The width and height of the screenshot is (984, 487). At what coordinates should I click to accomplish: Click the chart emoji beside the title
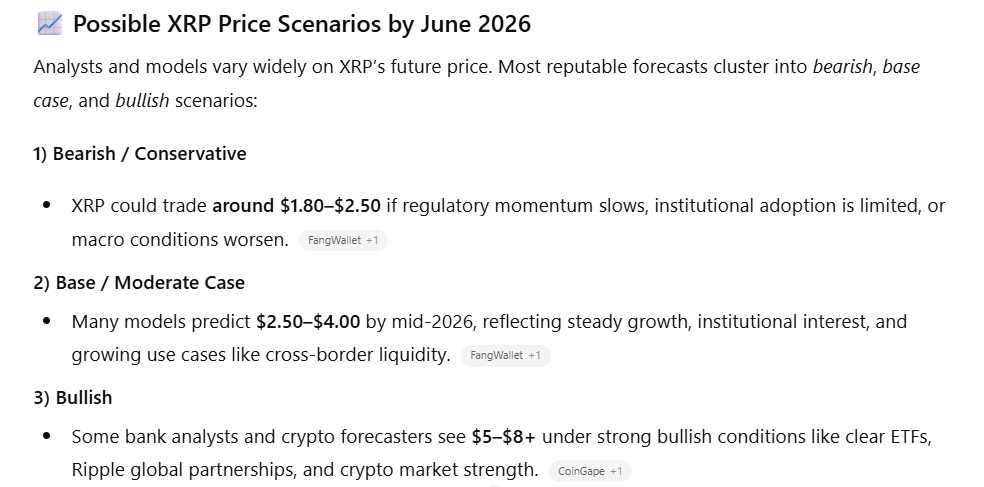[49, 25]
